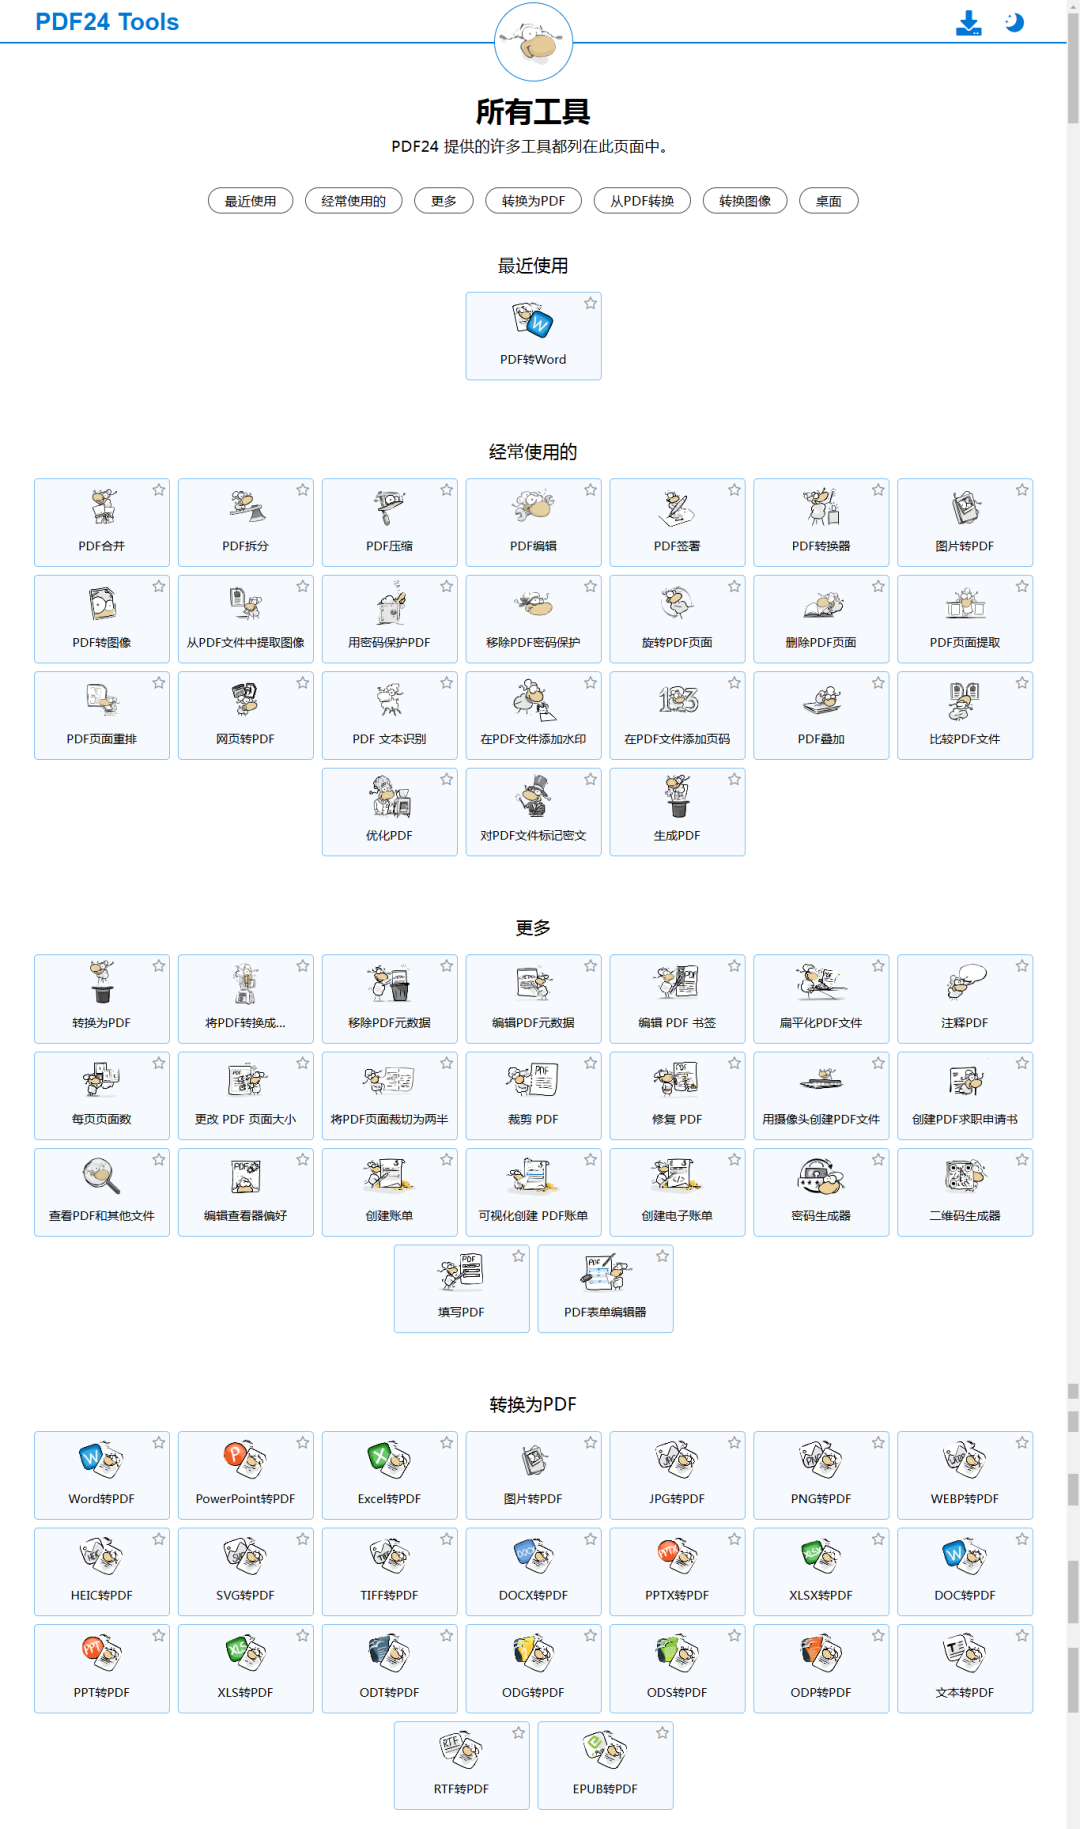Choose the Word转PDF converter

102,1475
